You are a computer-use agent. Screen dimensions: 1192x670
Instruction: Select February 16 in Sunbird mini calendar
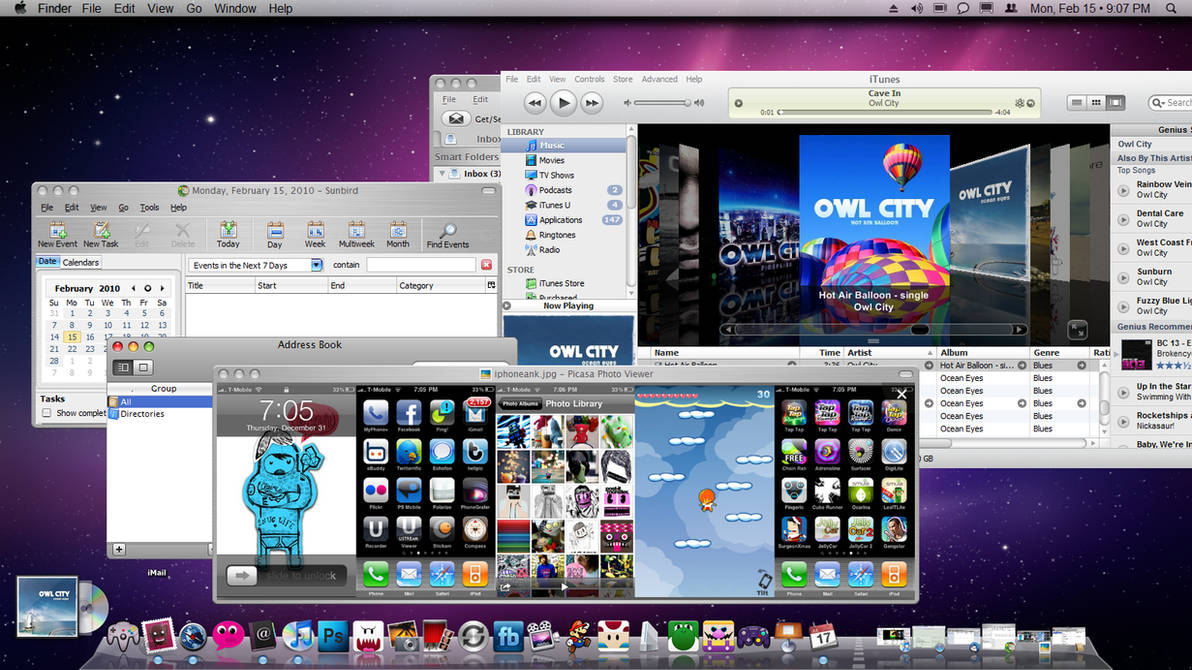[90, 337]
